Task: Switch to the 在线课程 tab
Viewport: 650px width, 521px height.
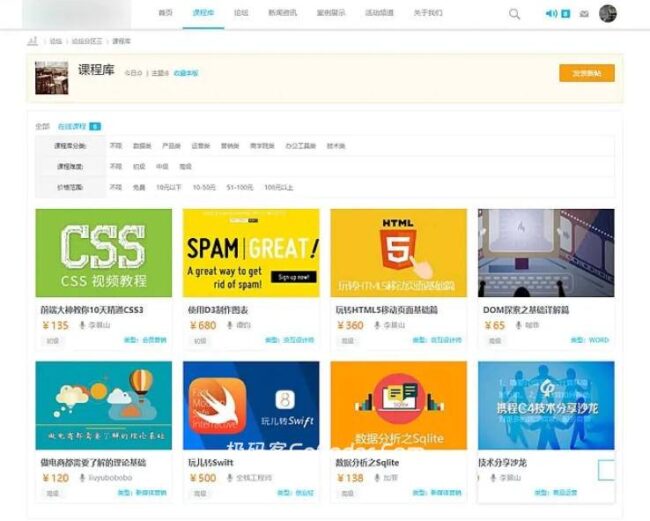Action: 72,126
